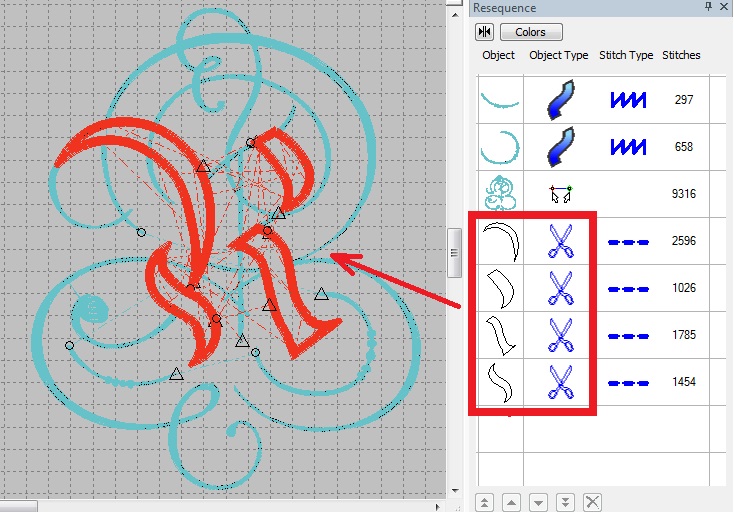Click the run stitch dashes icon in 1454 row
Screen dimensions: 734x512
click(x=628, y=383)
